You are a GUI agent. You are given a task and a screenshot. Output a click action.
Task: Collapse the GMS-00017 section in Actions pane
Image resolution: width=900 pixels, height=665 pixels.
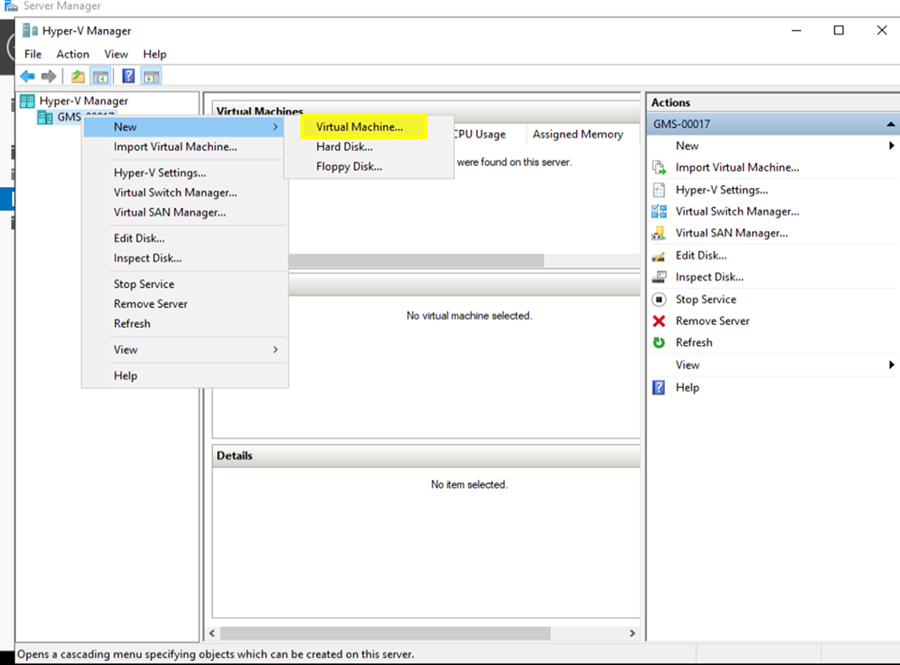[890, 124]
